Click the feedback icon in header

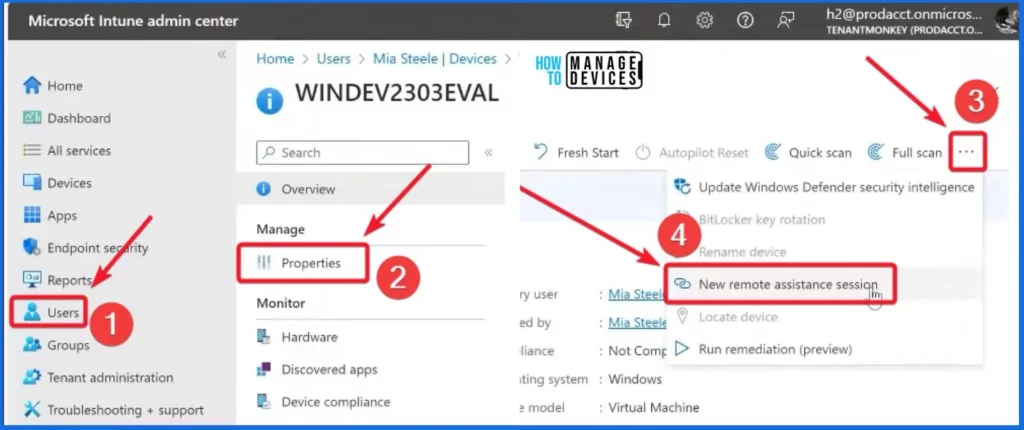click(786, 21)
